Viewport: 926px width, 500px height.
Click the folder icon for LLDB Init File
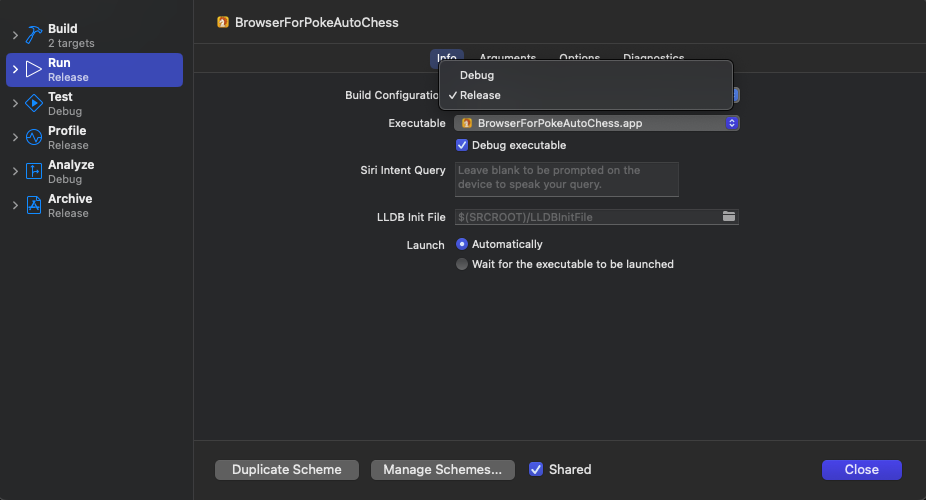(x=729, y=217)
